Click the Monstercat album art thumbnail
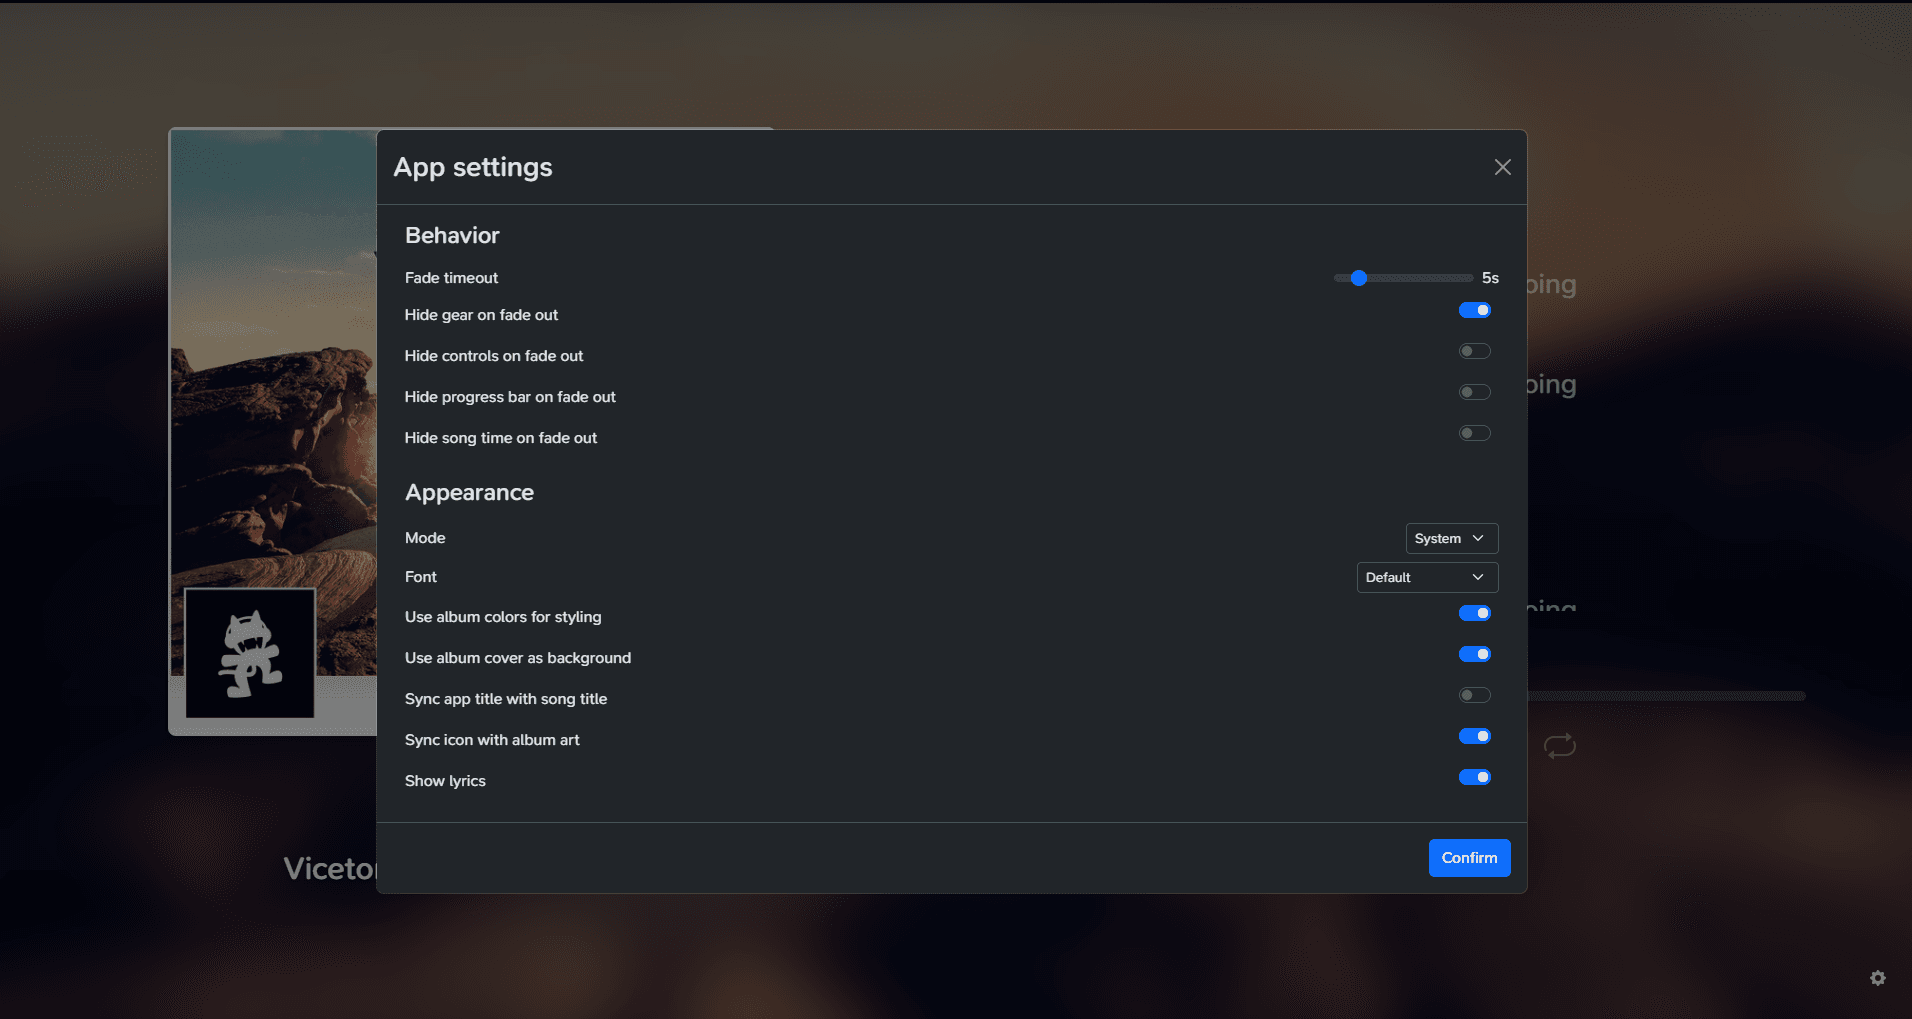1912x1019 pixels. tap(250, 653)
